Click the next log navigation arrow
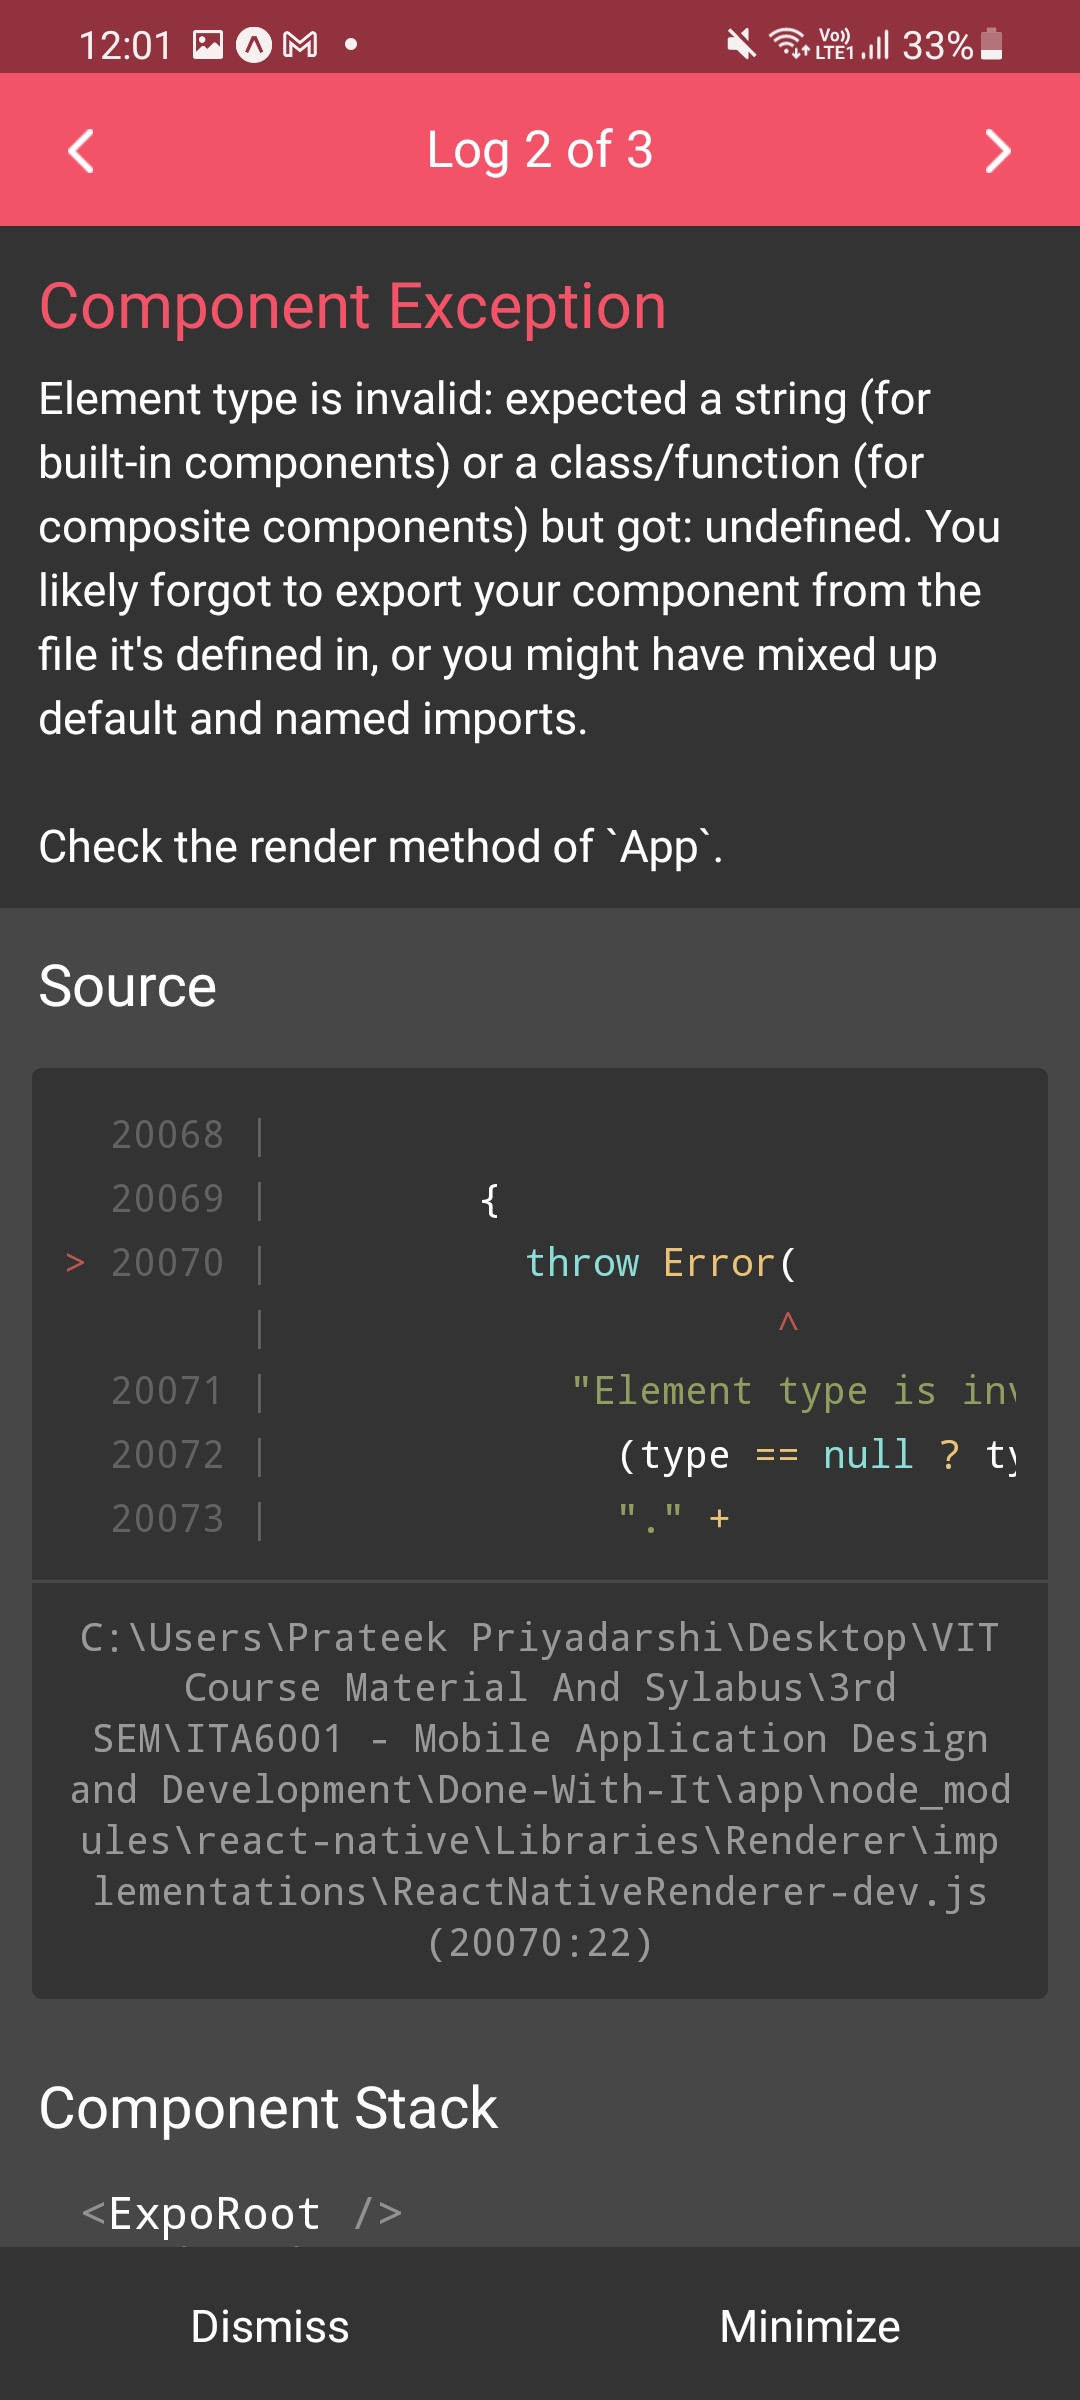The image size is (1080, 2400). coord(998,150)
